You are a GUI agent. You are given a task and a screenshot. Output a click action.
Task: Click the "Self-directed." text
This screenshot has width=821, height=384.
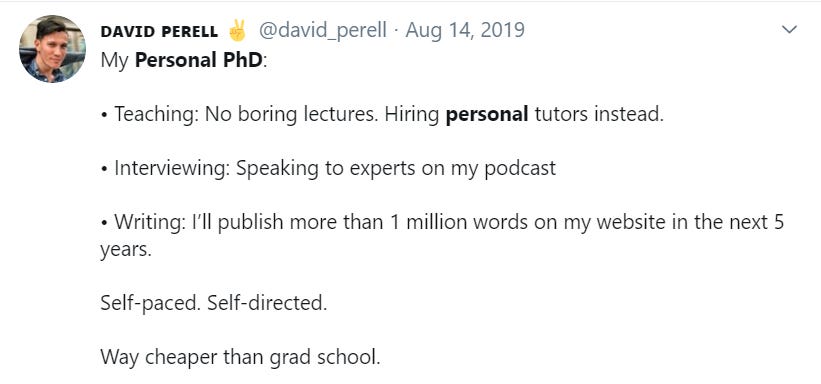tap(267, 303)
